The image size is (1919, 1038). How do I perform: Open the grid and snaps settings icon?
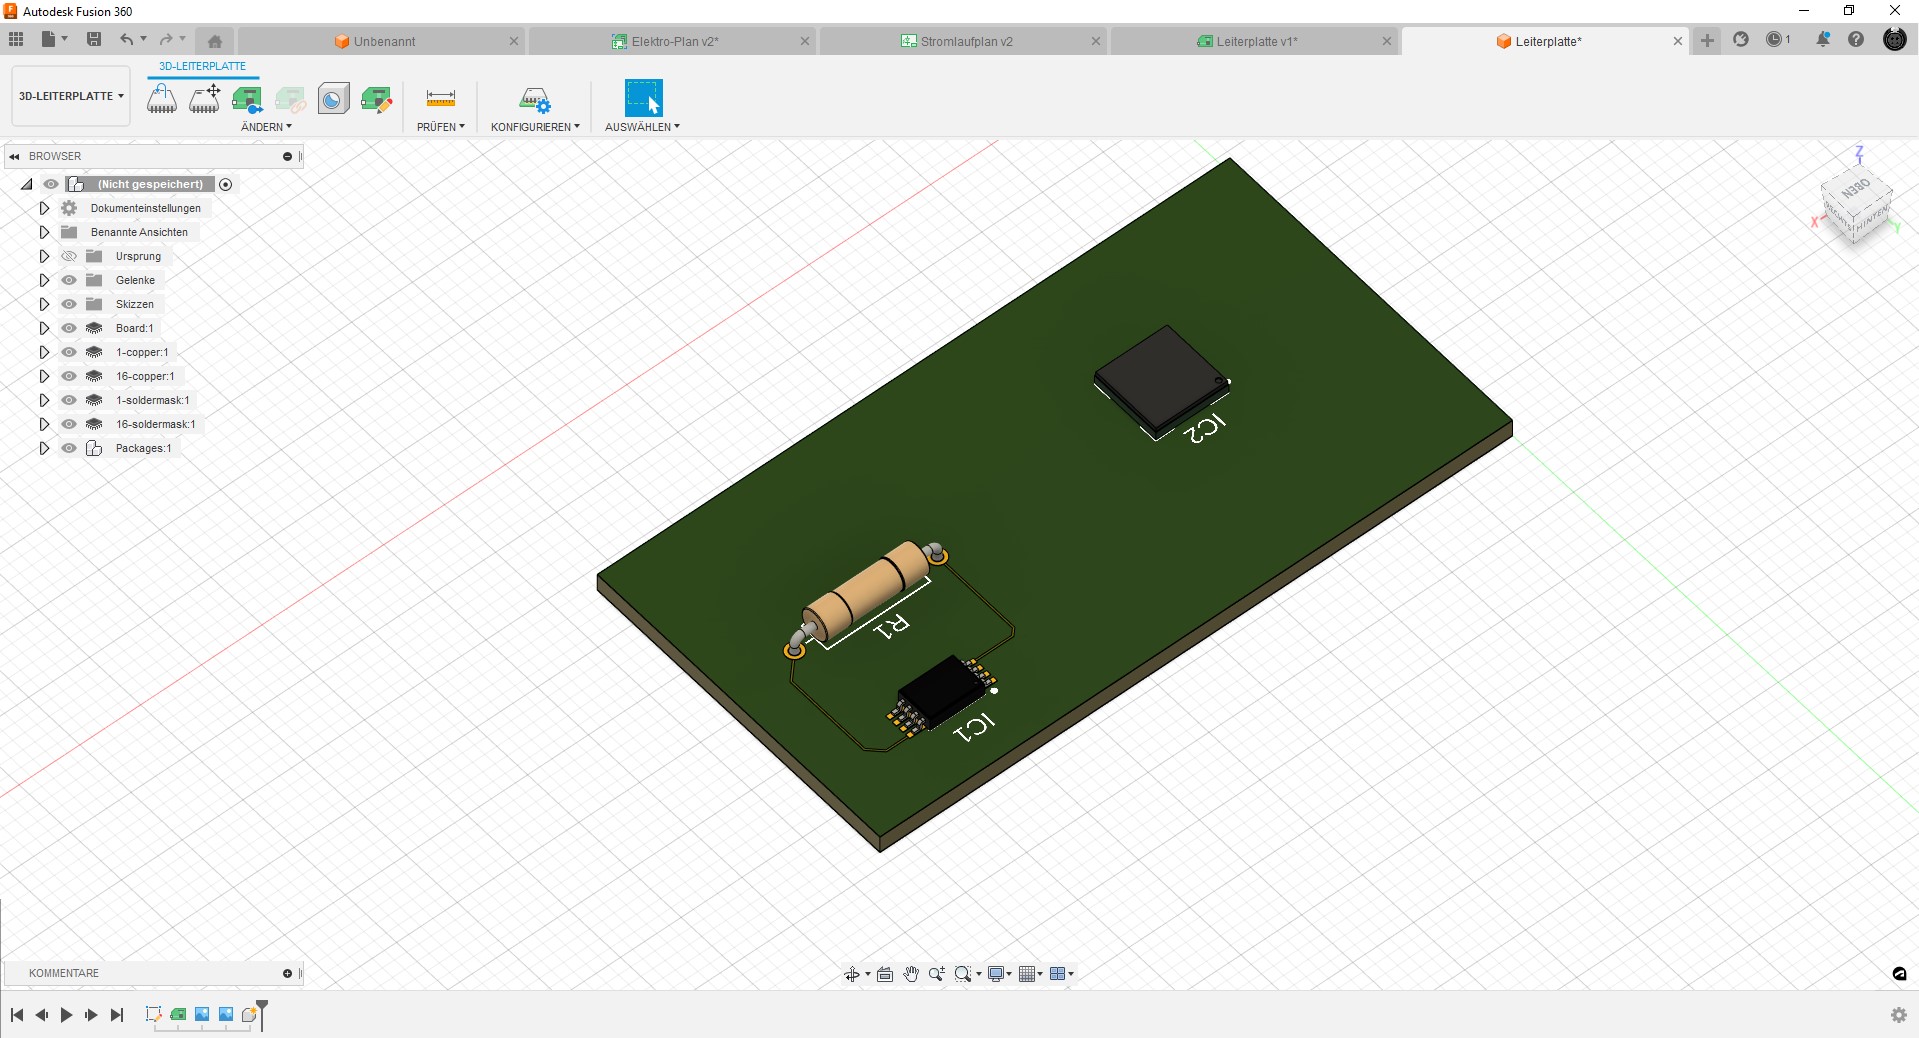[1027, 974]
